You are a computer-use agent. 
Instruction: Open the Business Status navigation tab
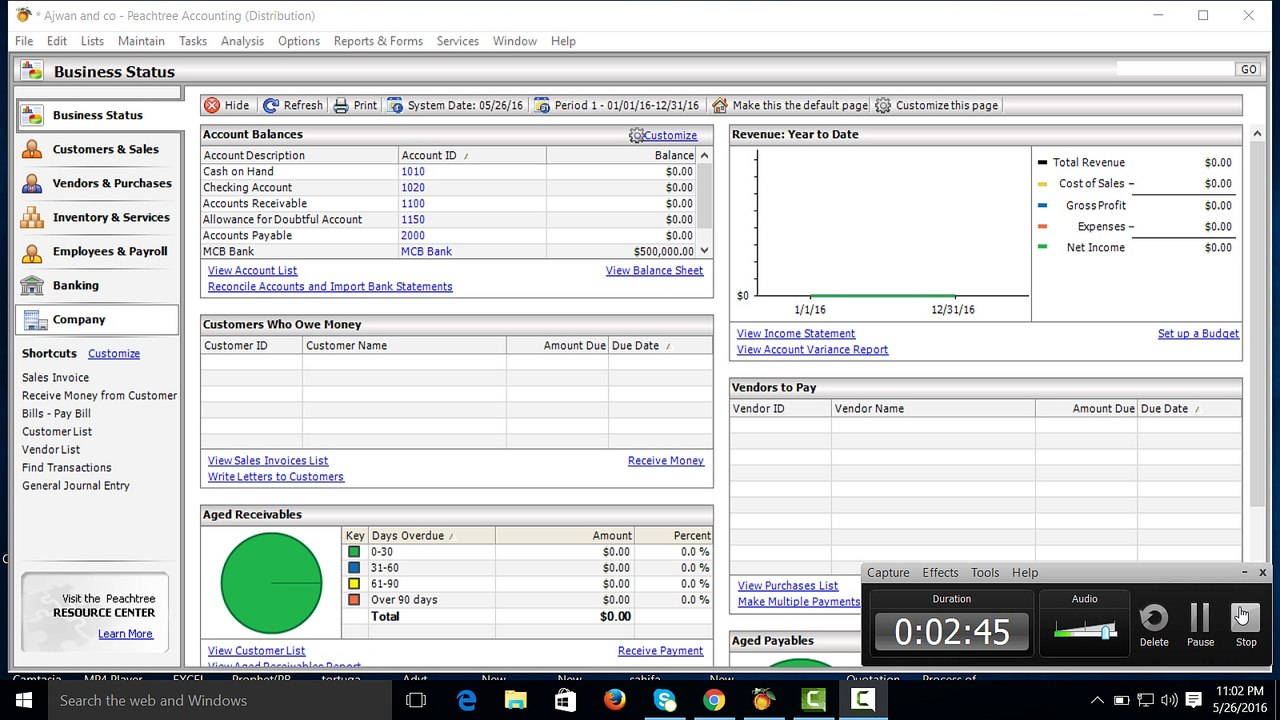tap(98, 115)
